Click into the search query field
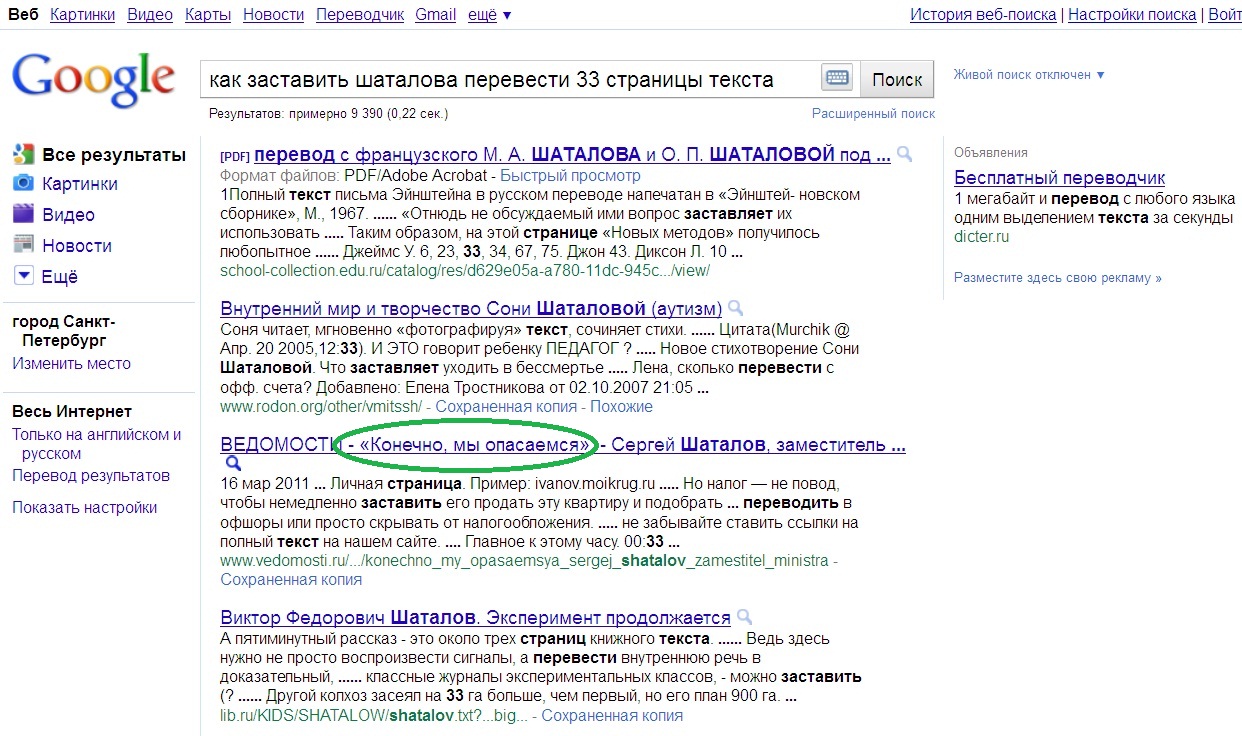1242x736 pixels. pos(509,79)
